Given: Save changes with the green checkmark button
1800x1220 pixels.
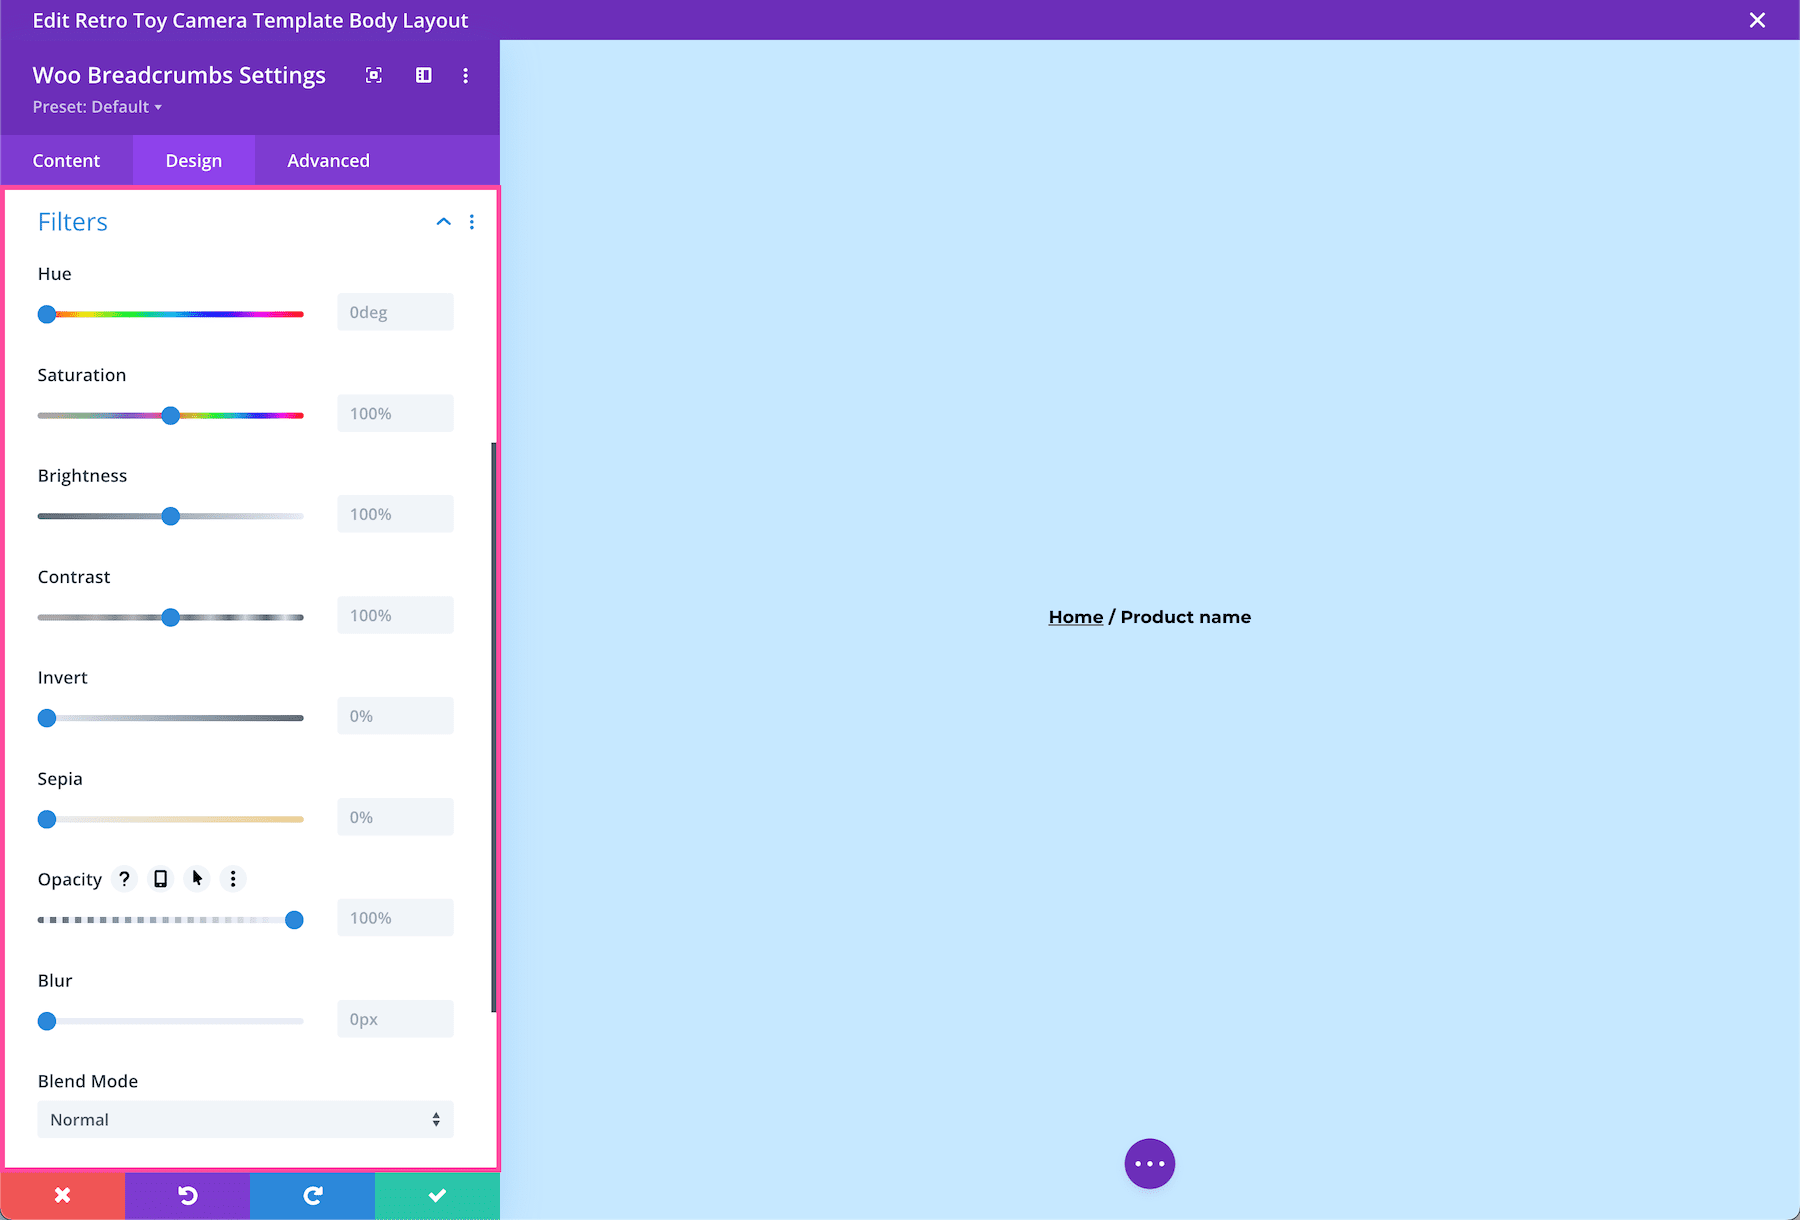Looking at the screenshot, I should (x=437, y=1195).
